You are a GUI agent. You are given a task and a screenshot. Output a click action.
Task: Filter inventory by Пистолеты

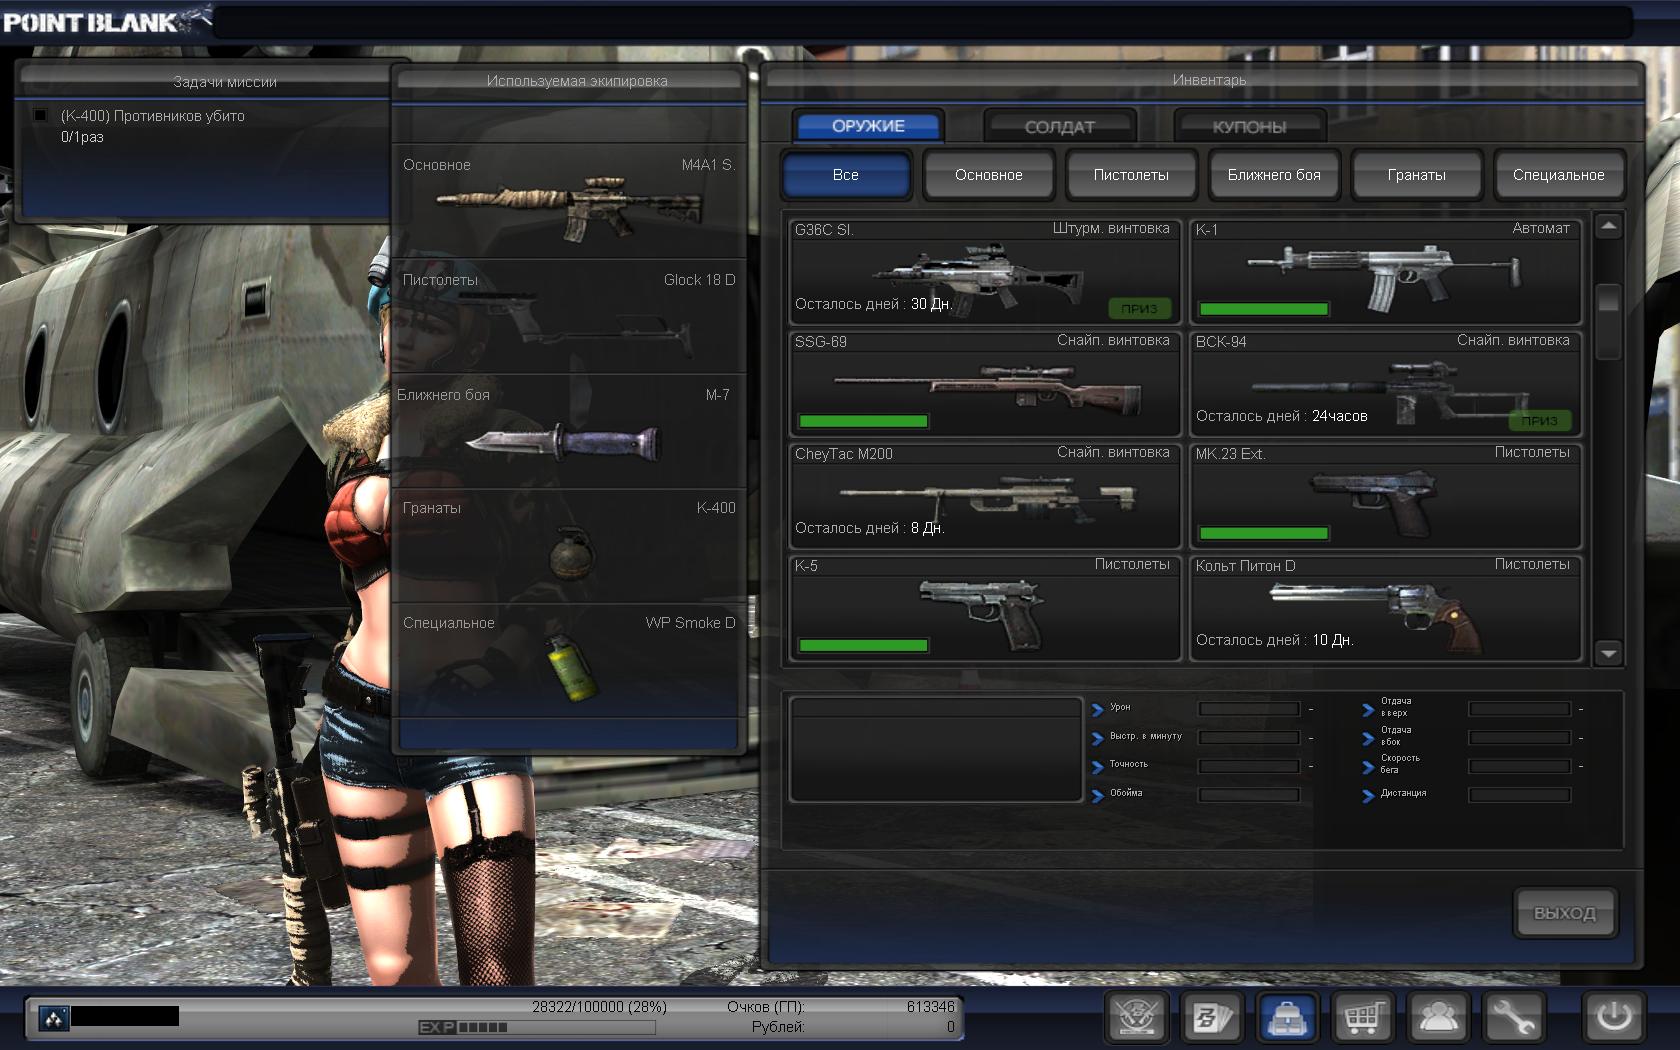1131,175
